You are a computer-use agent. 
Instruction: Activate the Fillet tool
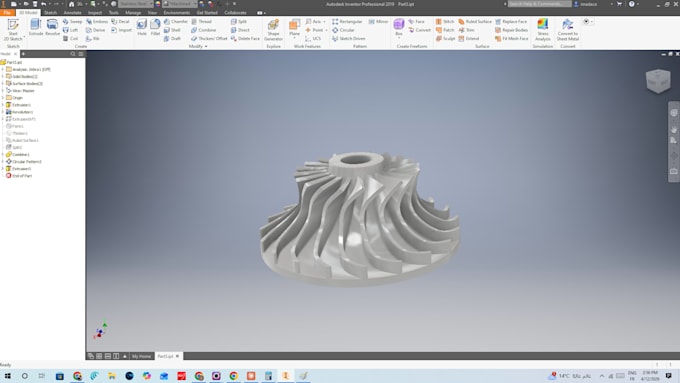click(x=155, y=27)
